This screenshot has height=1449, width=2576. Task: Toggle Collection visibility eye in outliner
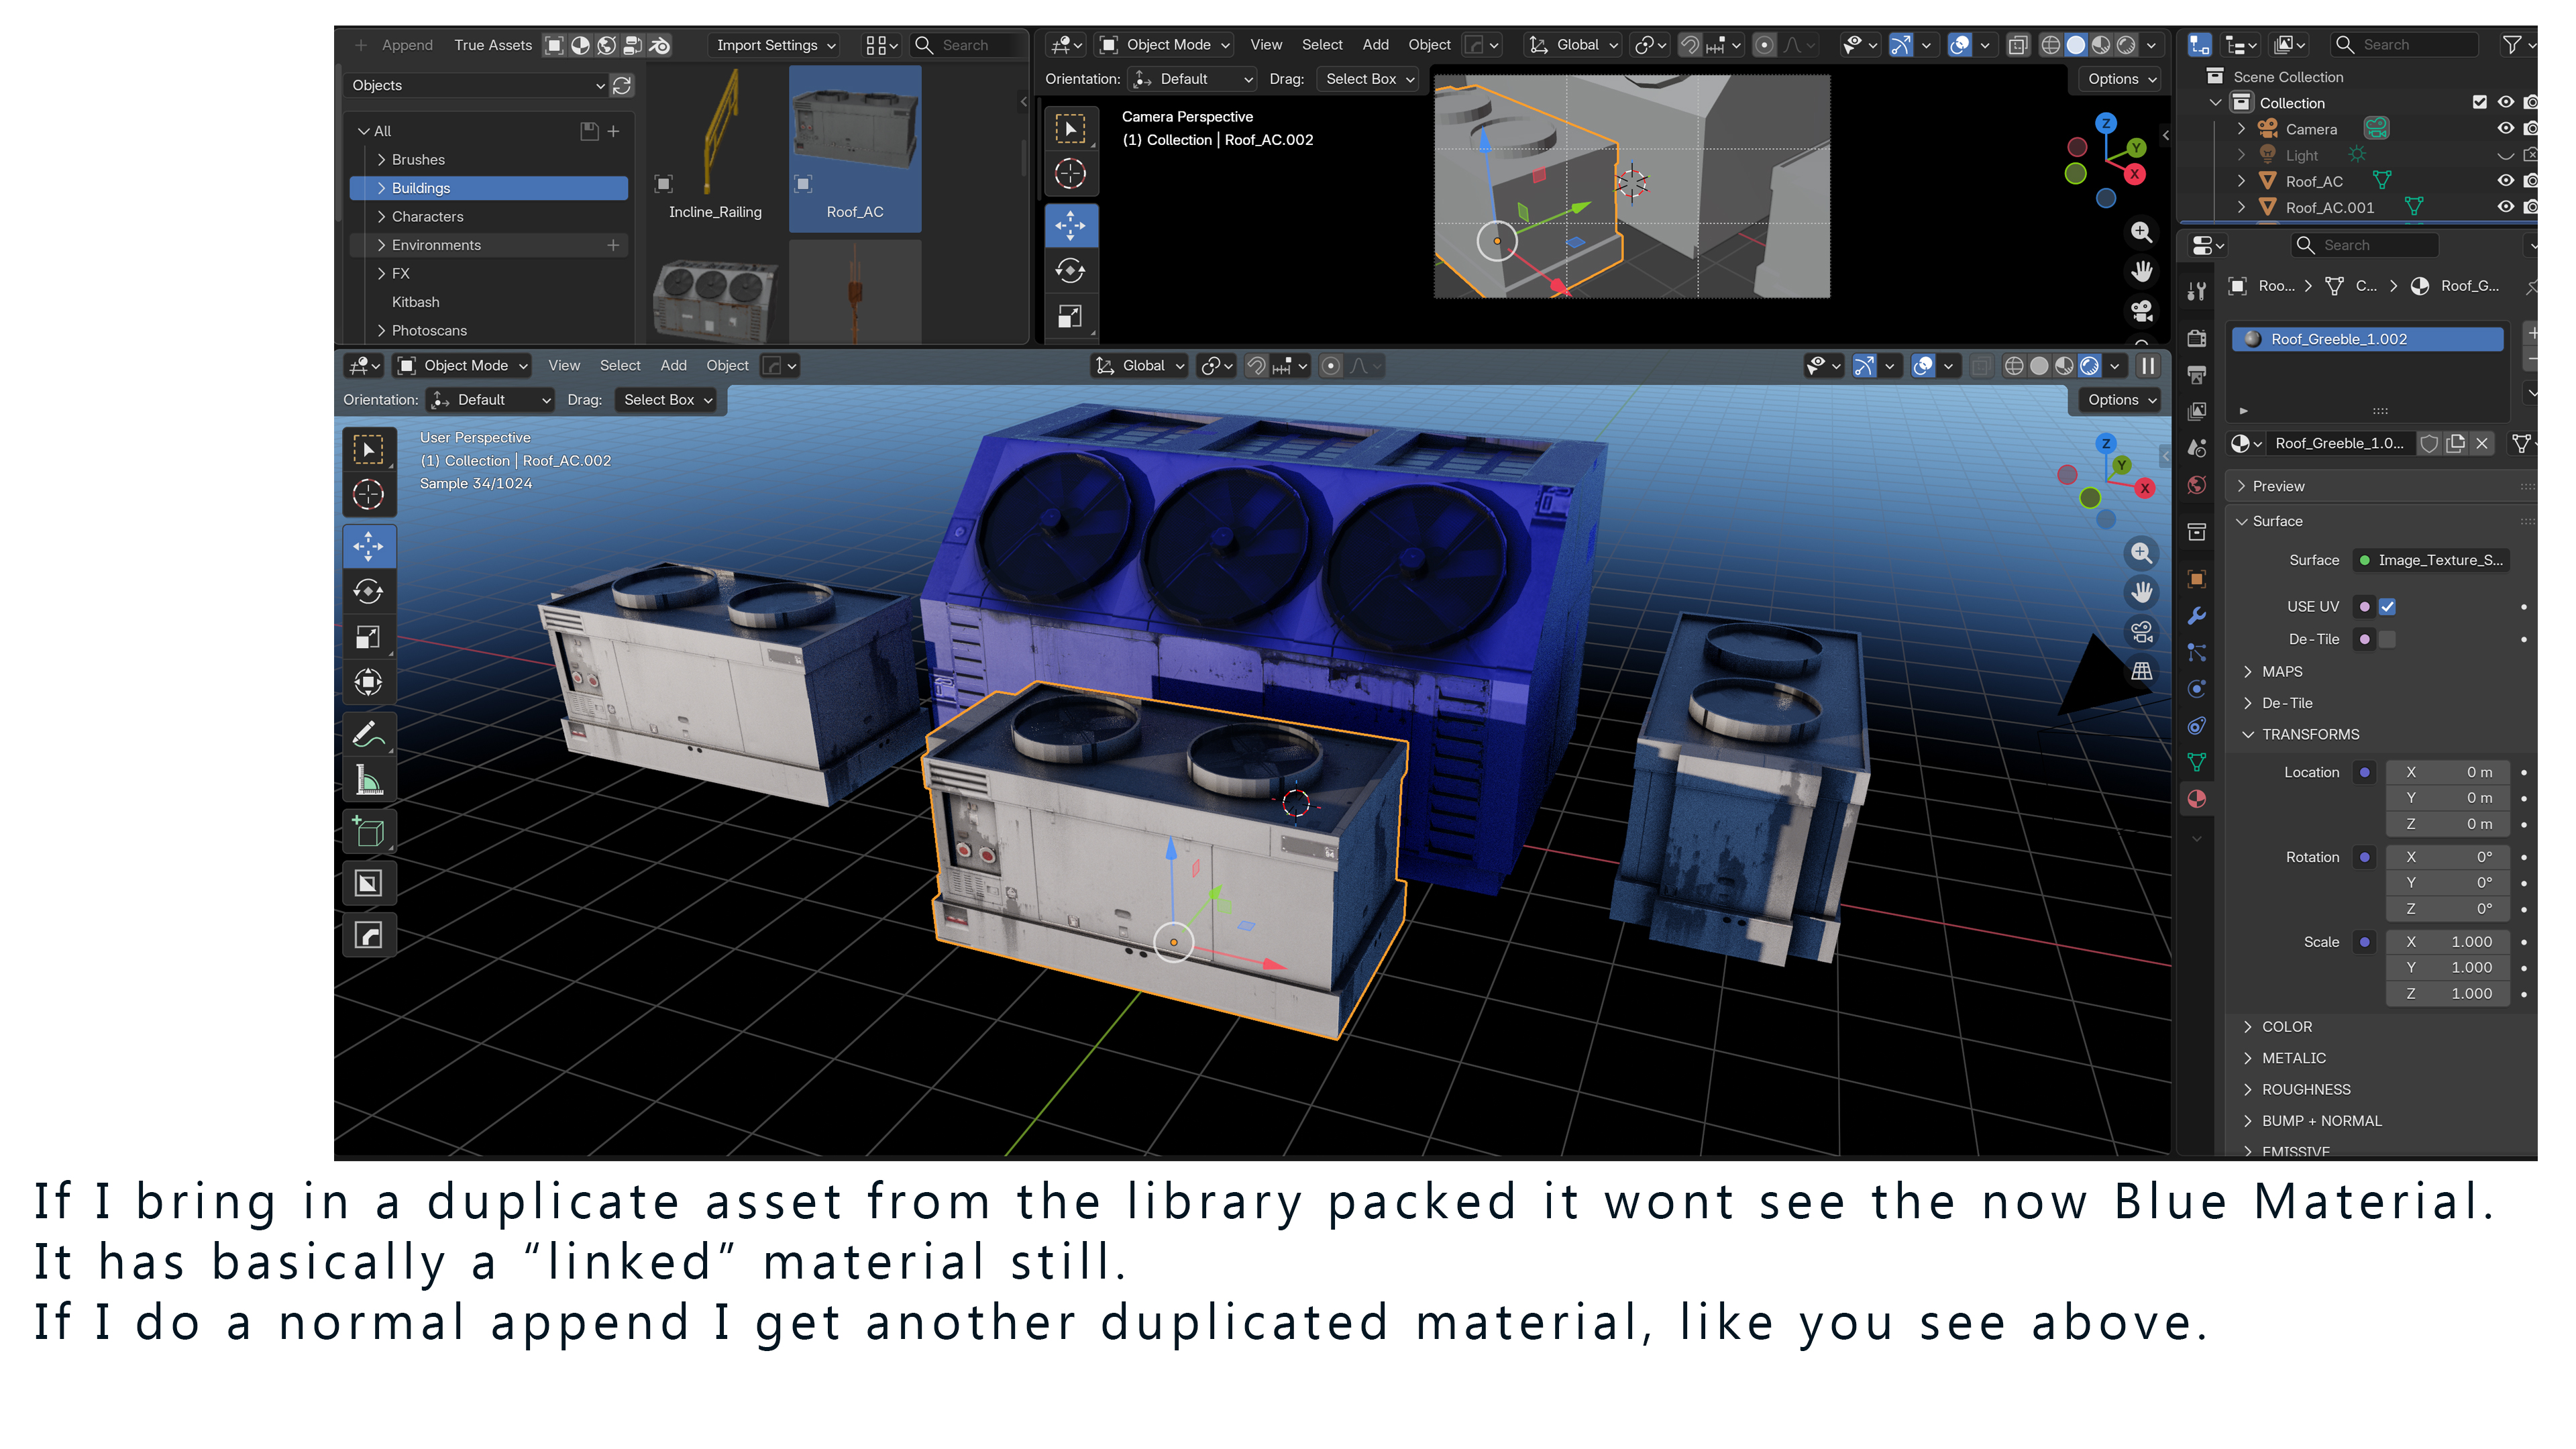tap(2505, 102)
